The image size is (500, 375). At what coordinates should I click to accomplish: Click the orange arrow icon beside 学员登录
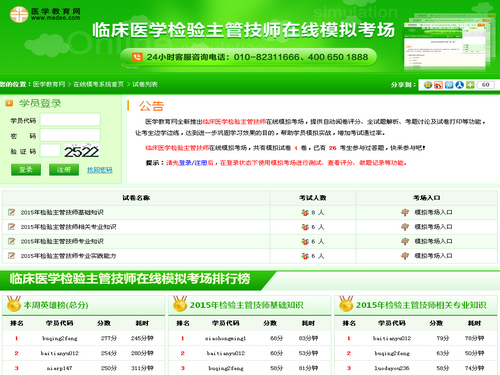[x=9, y=103]
